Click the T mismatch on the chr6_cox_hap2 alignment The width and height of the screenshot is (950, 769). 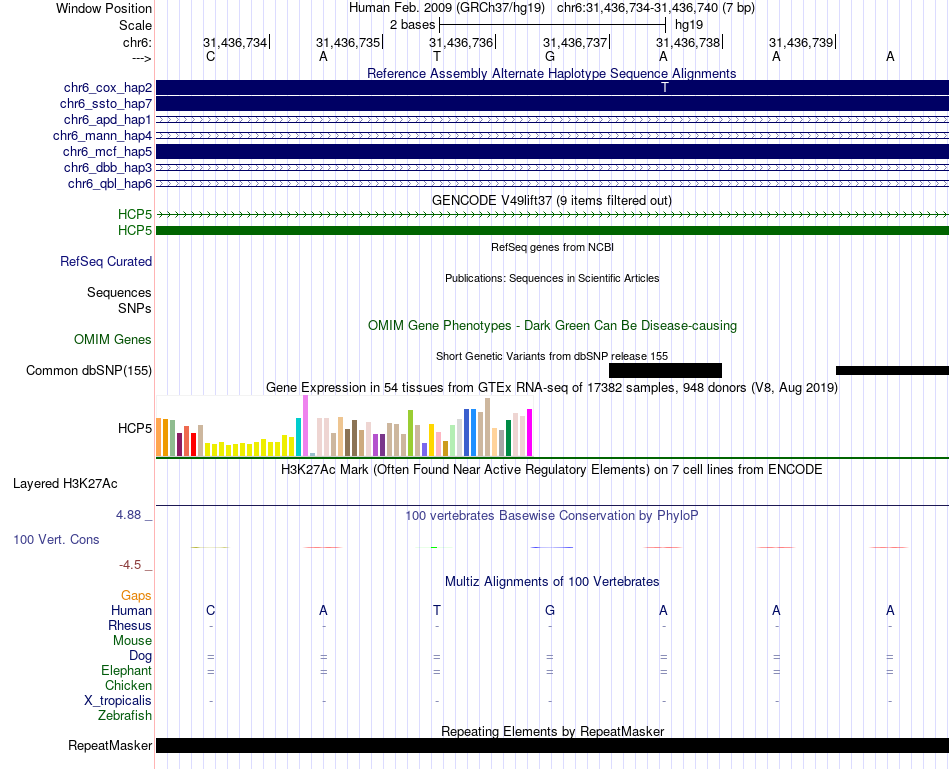tap(665, 88)
